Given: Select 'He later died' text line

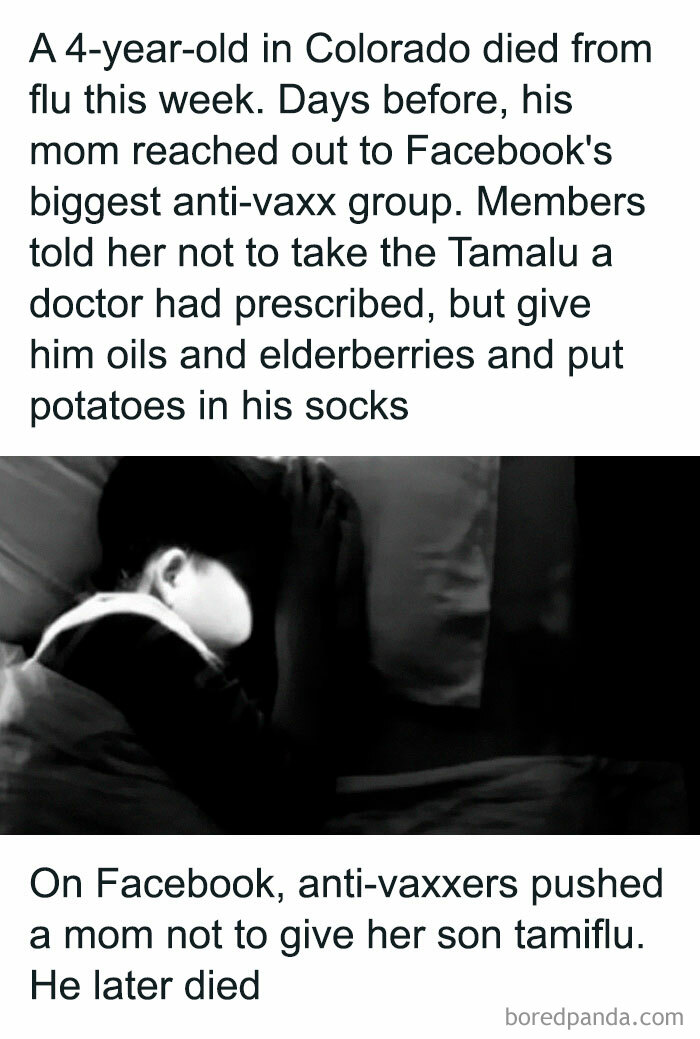Looking at the screenshot, I should click(x=145, y=985).
